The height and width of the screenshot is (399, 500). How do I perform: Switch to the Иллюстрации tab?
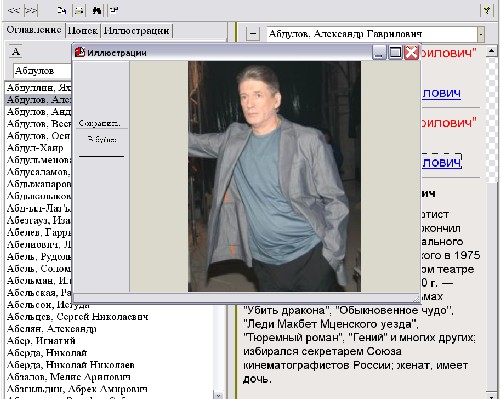[137, 30]
